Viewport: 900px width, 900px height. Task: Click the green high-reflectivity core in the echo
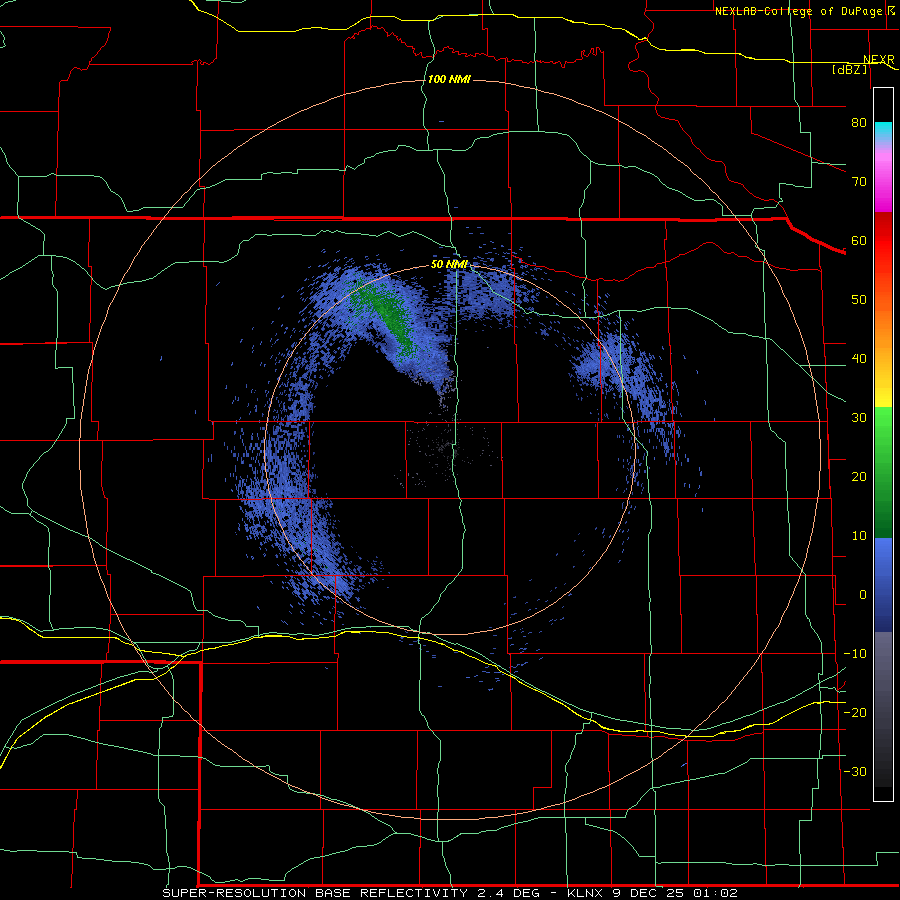point(386,315)
